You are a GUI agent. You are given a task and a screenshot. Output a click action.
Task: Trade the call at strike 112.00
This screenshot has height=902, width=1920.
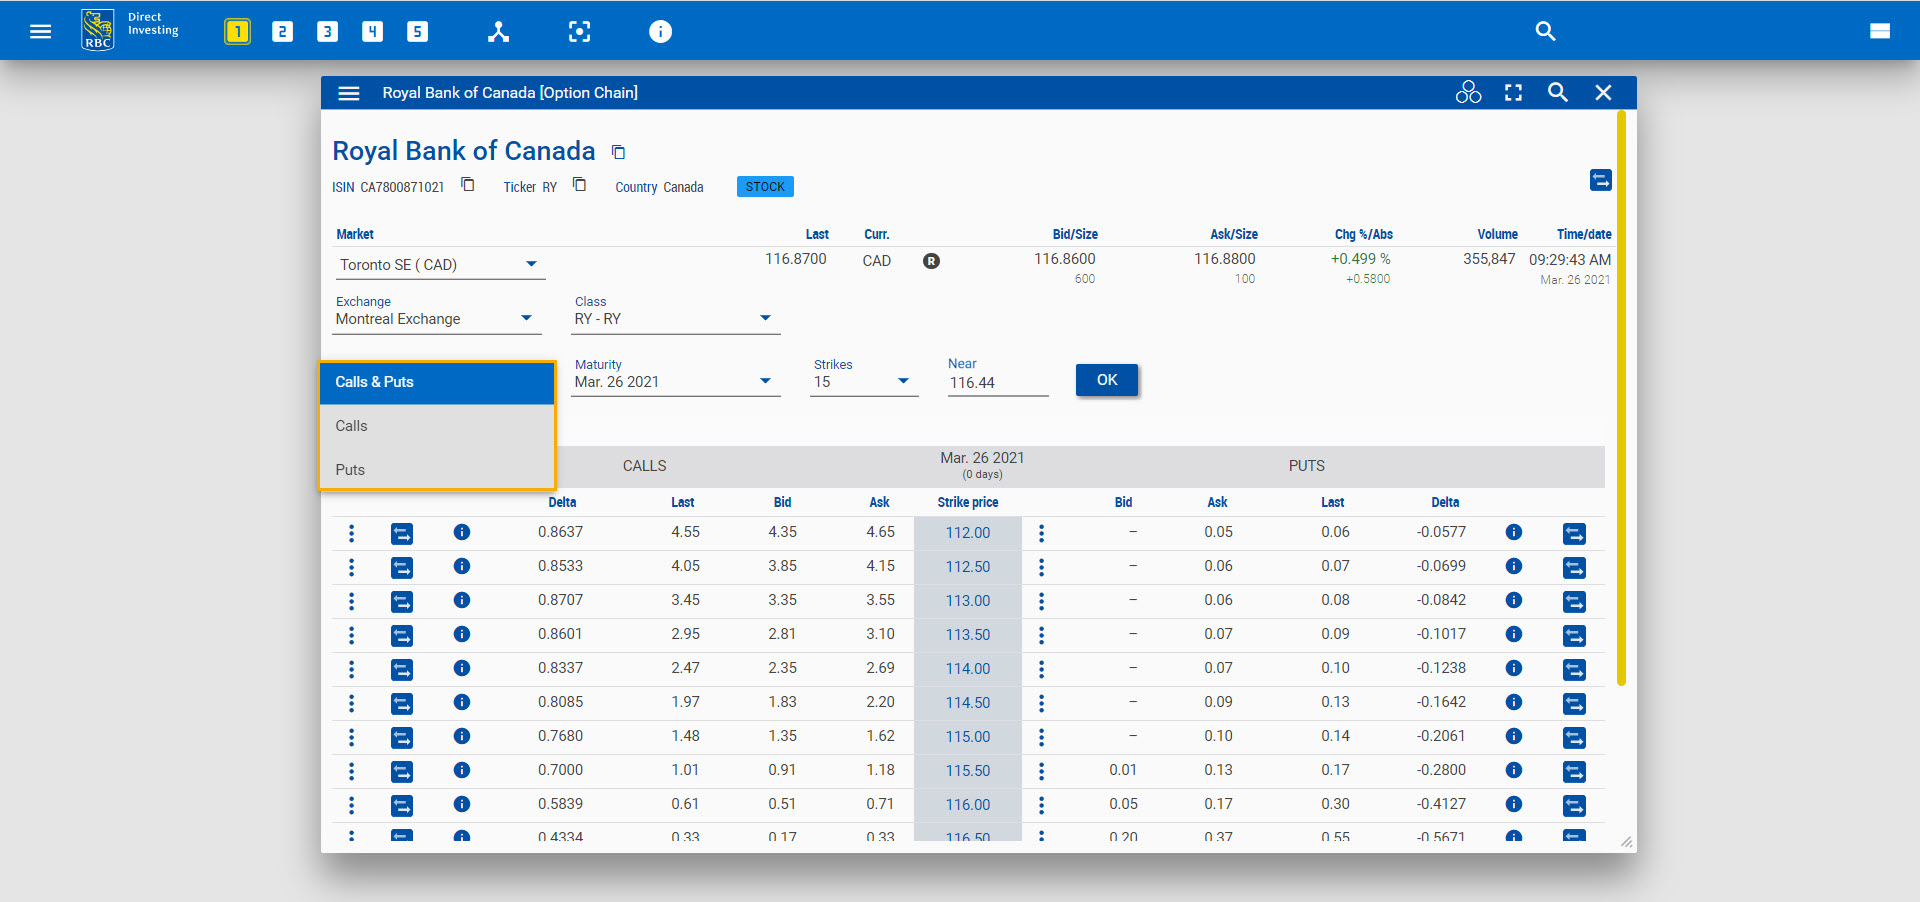402,533
